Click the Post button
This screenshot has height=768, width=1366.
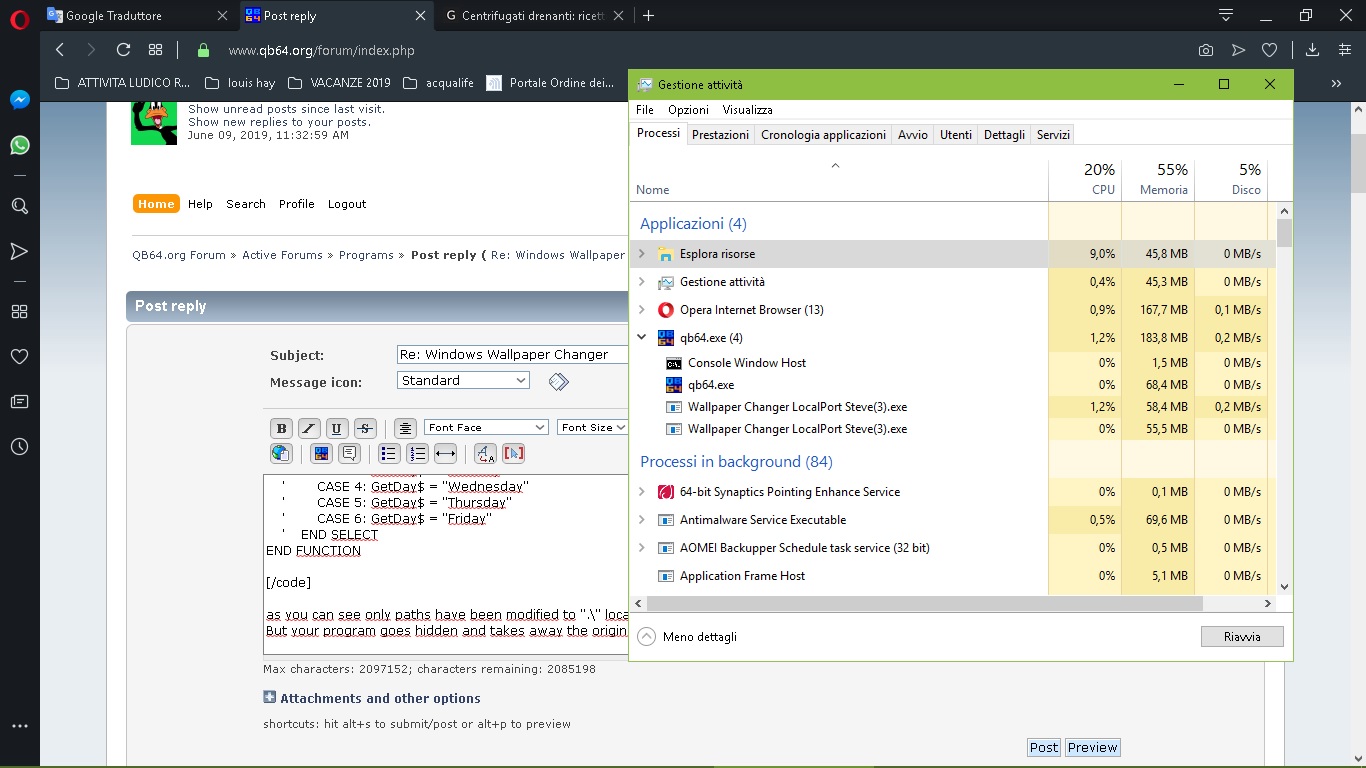(1043, 747)
